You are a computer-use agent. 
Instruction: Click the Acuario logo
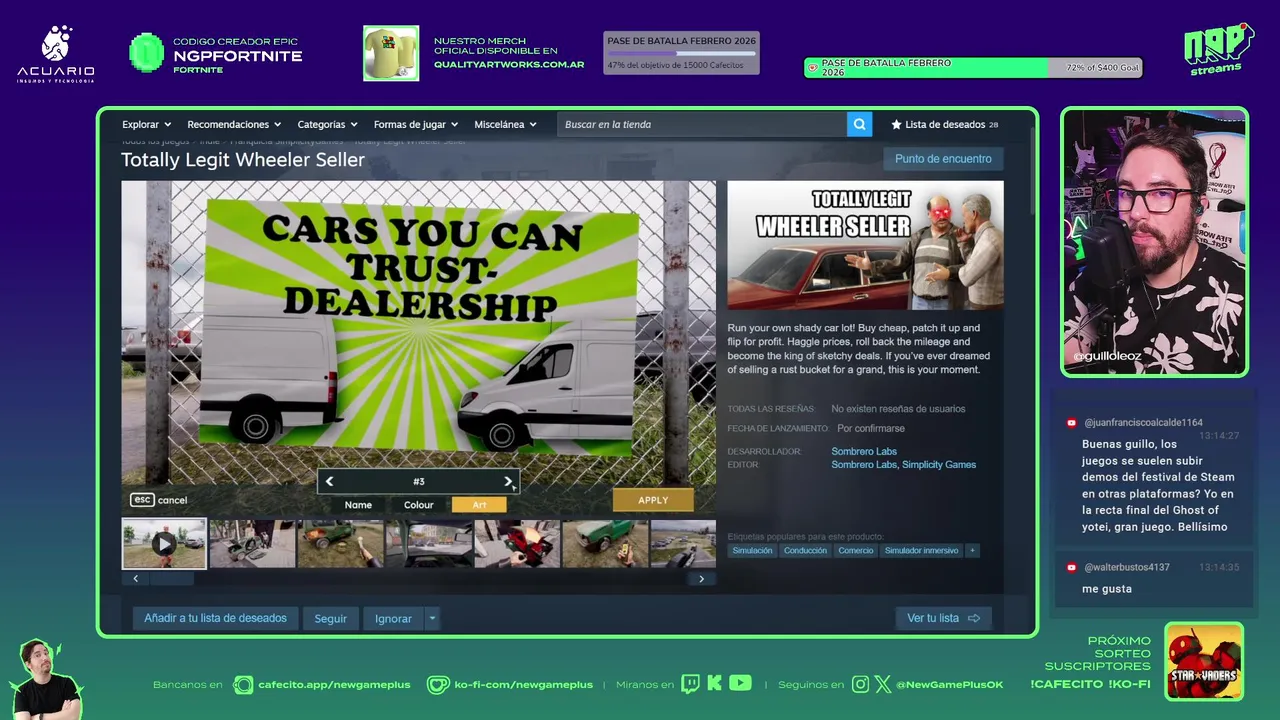[56, 53]
